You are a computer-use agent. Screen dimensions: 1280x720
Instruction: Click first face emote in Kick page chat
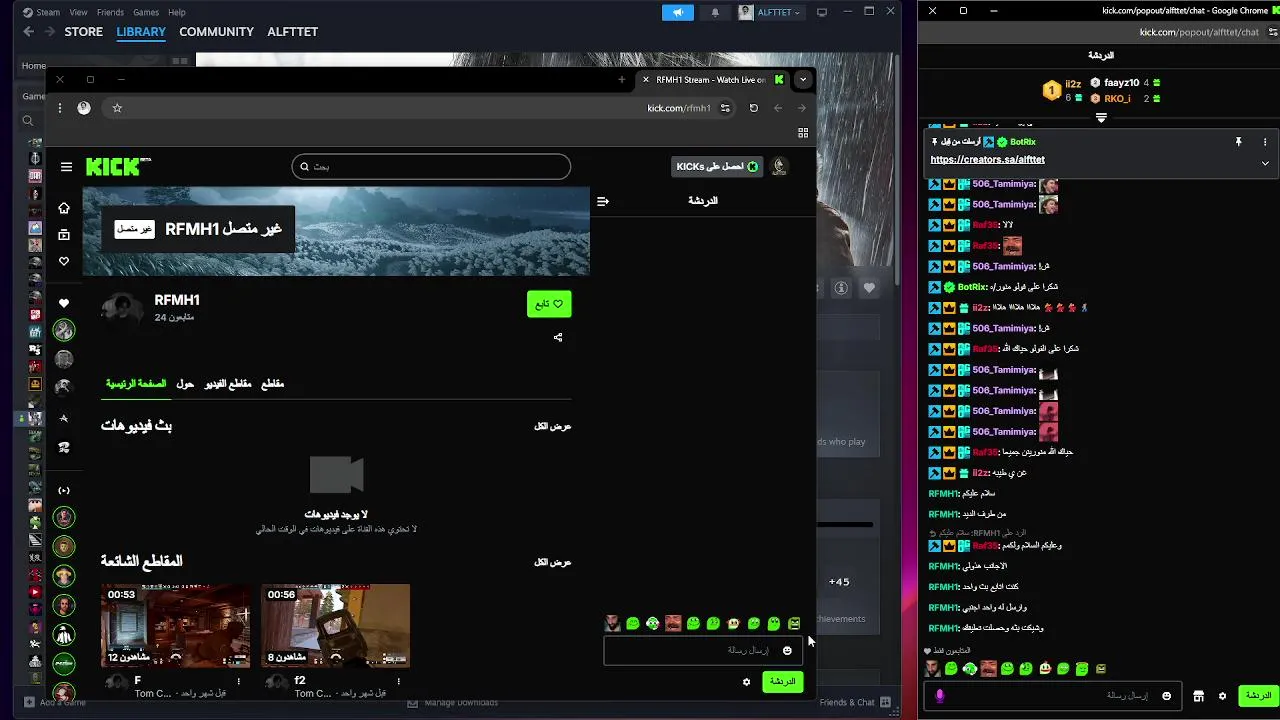[613, 623]
